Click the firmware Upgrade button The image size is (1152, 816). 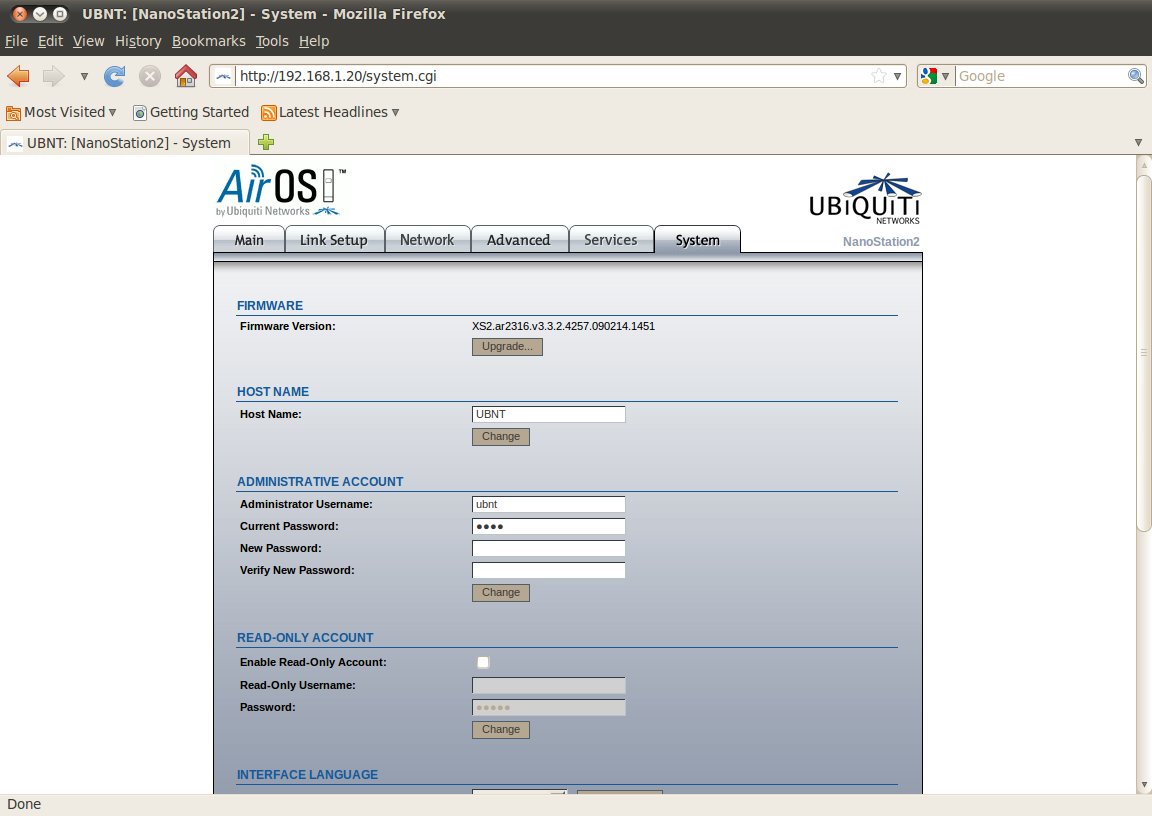507,347
